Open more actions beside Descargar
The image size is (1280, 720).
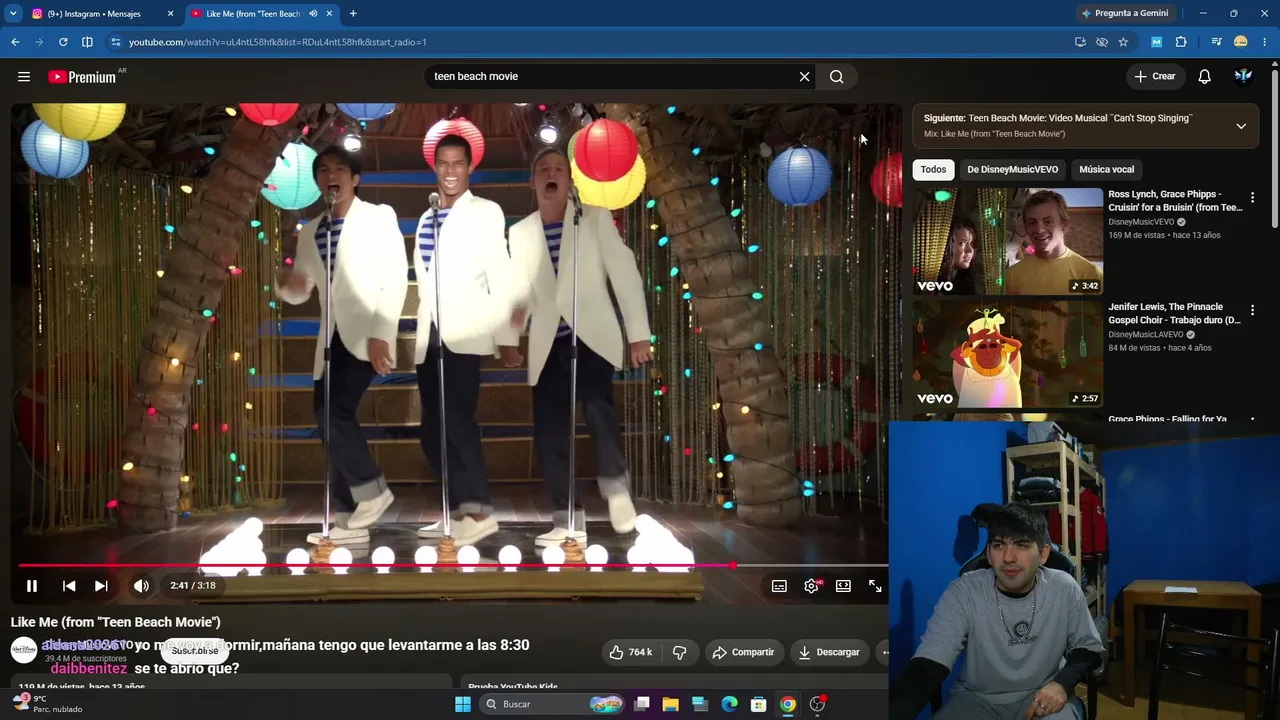click(884, 652)
